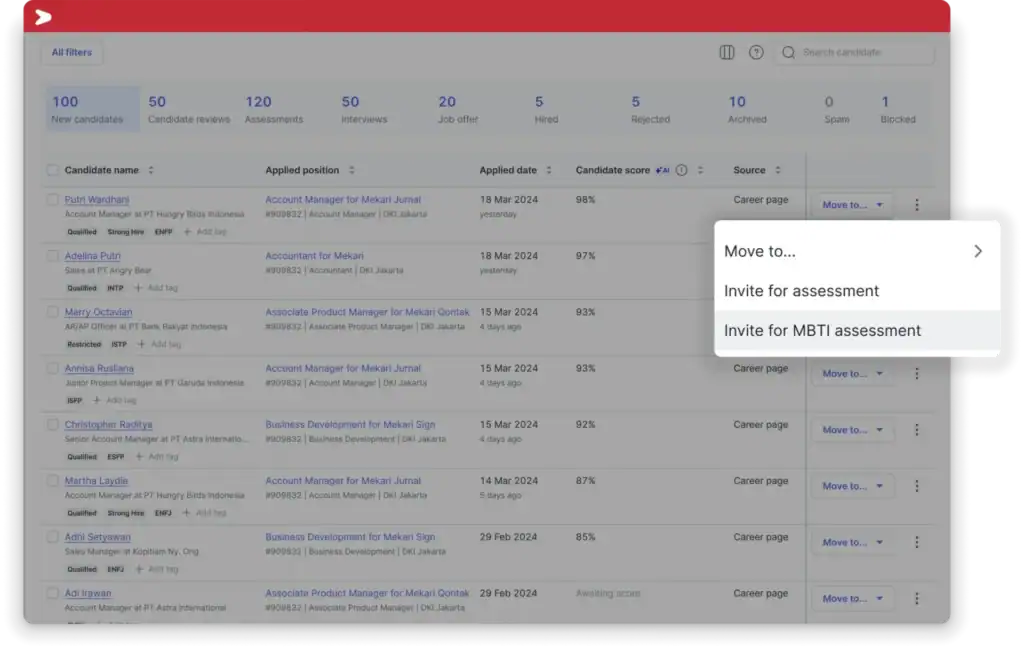This screenshot has width=1024, height=650.
Task: Switch to the Interviews tab
Action: coord(364,109)
